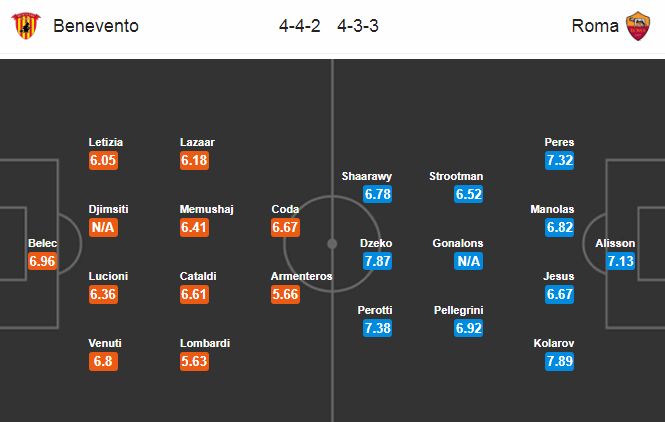Screen dimensions: 665x422
Task: Click Alisson's 7.13 rating badge
Action: tap(620, 261)
